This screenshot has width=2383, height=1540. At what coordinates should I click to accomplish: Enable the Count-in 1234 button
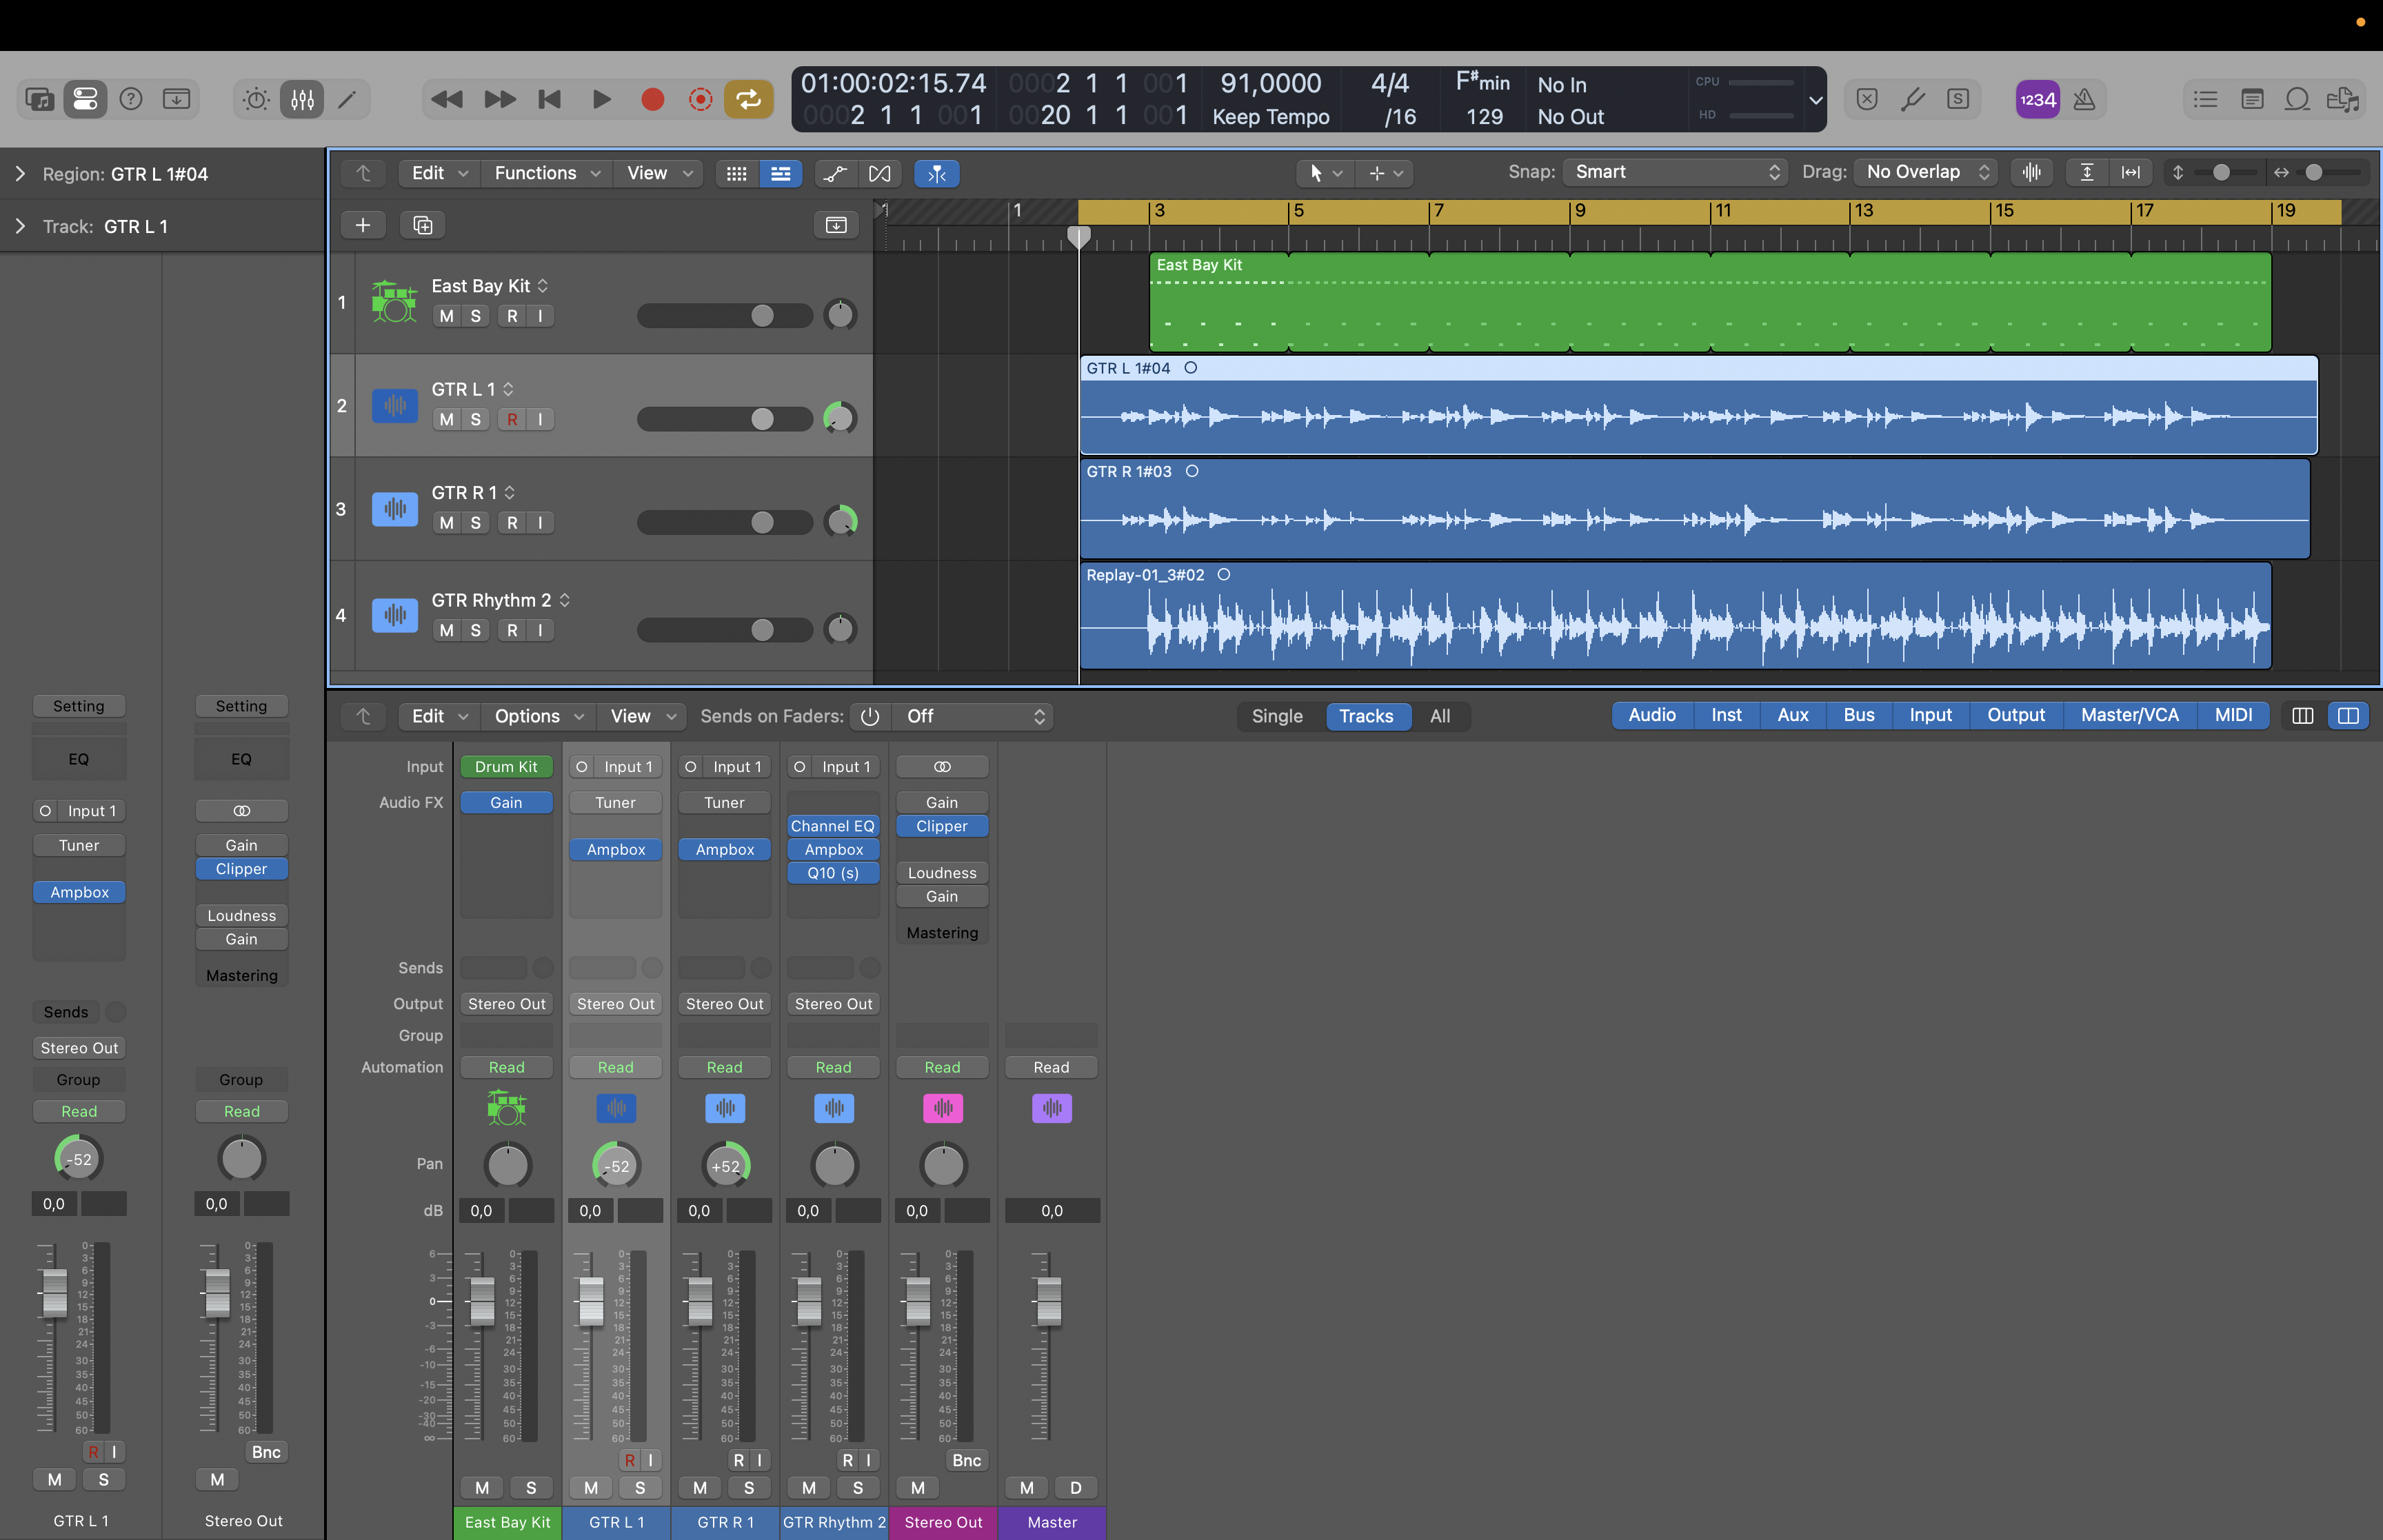(x=2037, y=99)
